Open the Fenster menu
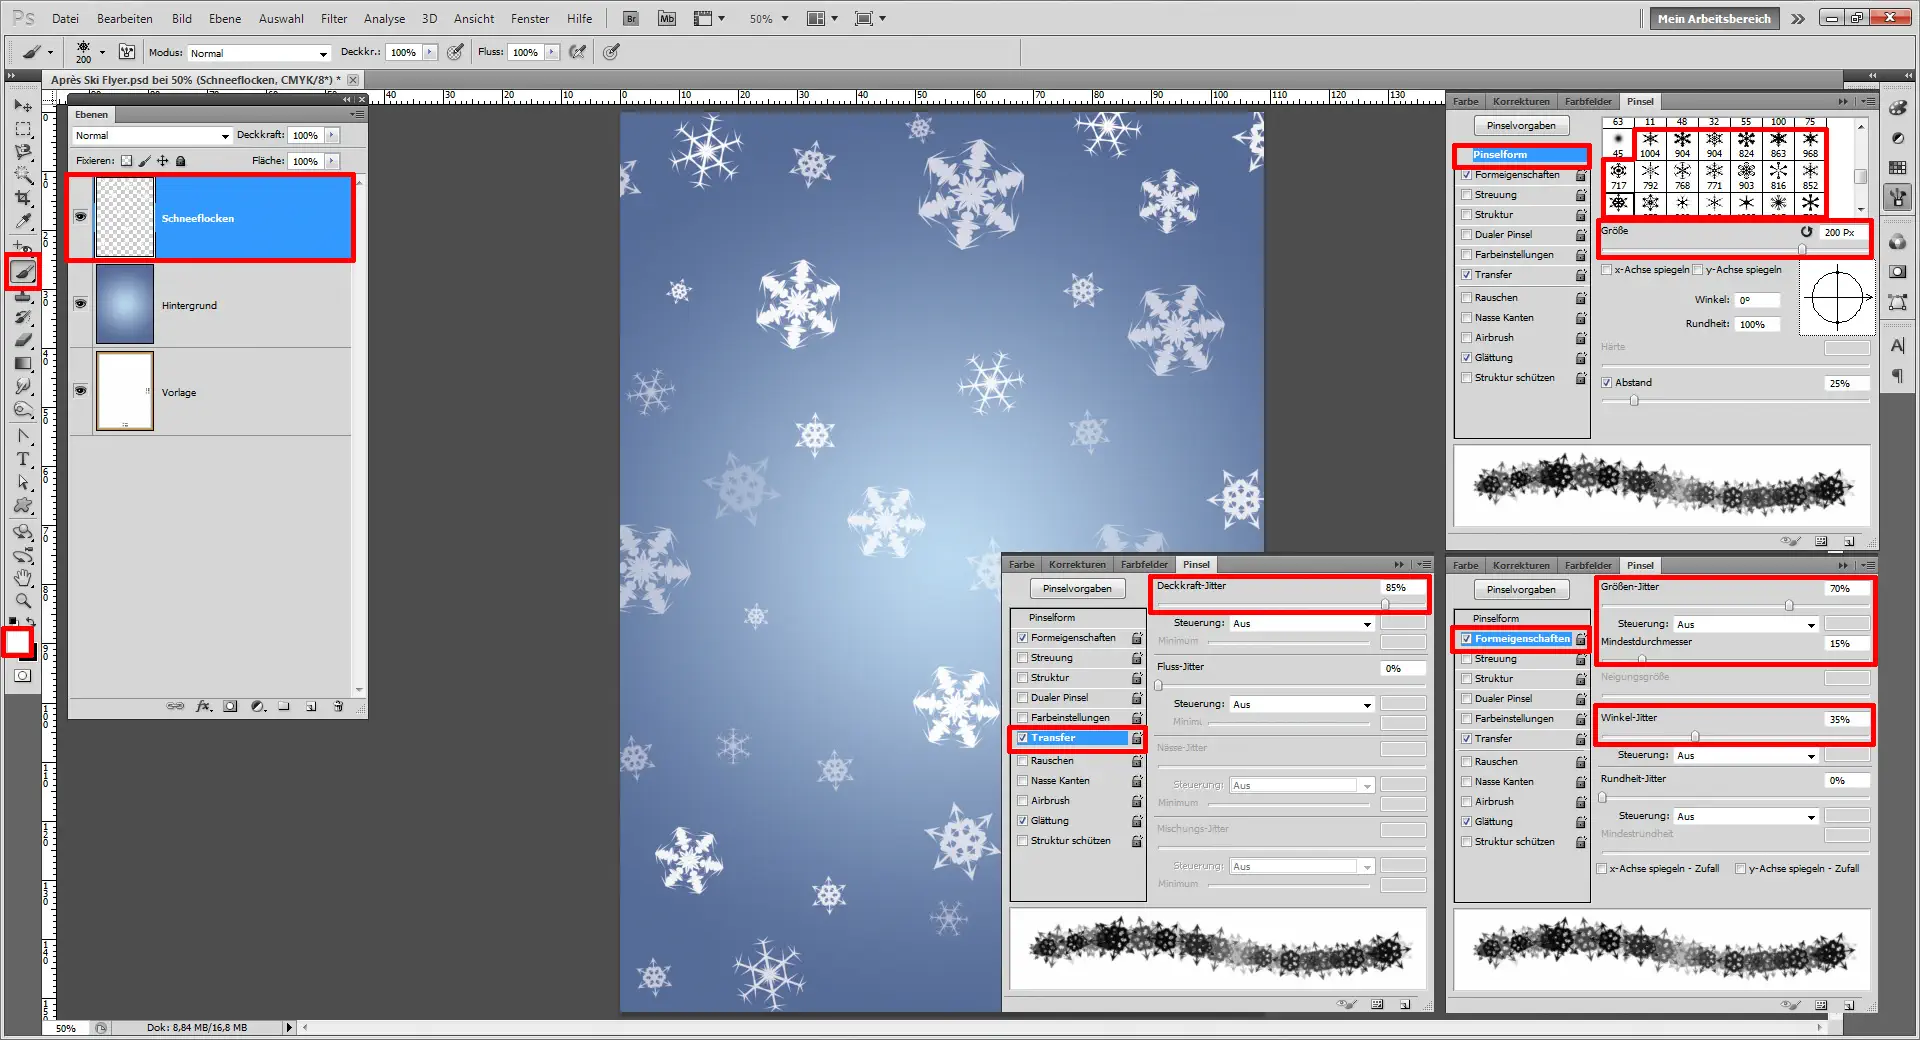 tap(530, 18)
